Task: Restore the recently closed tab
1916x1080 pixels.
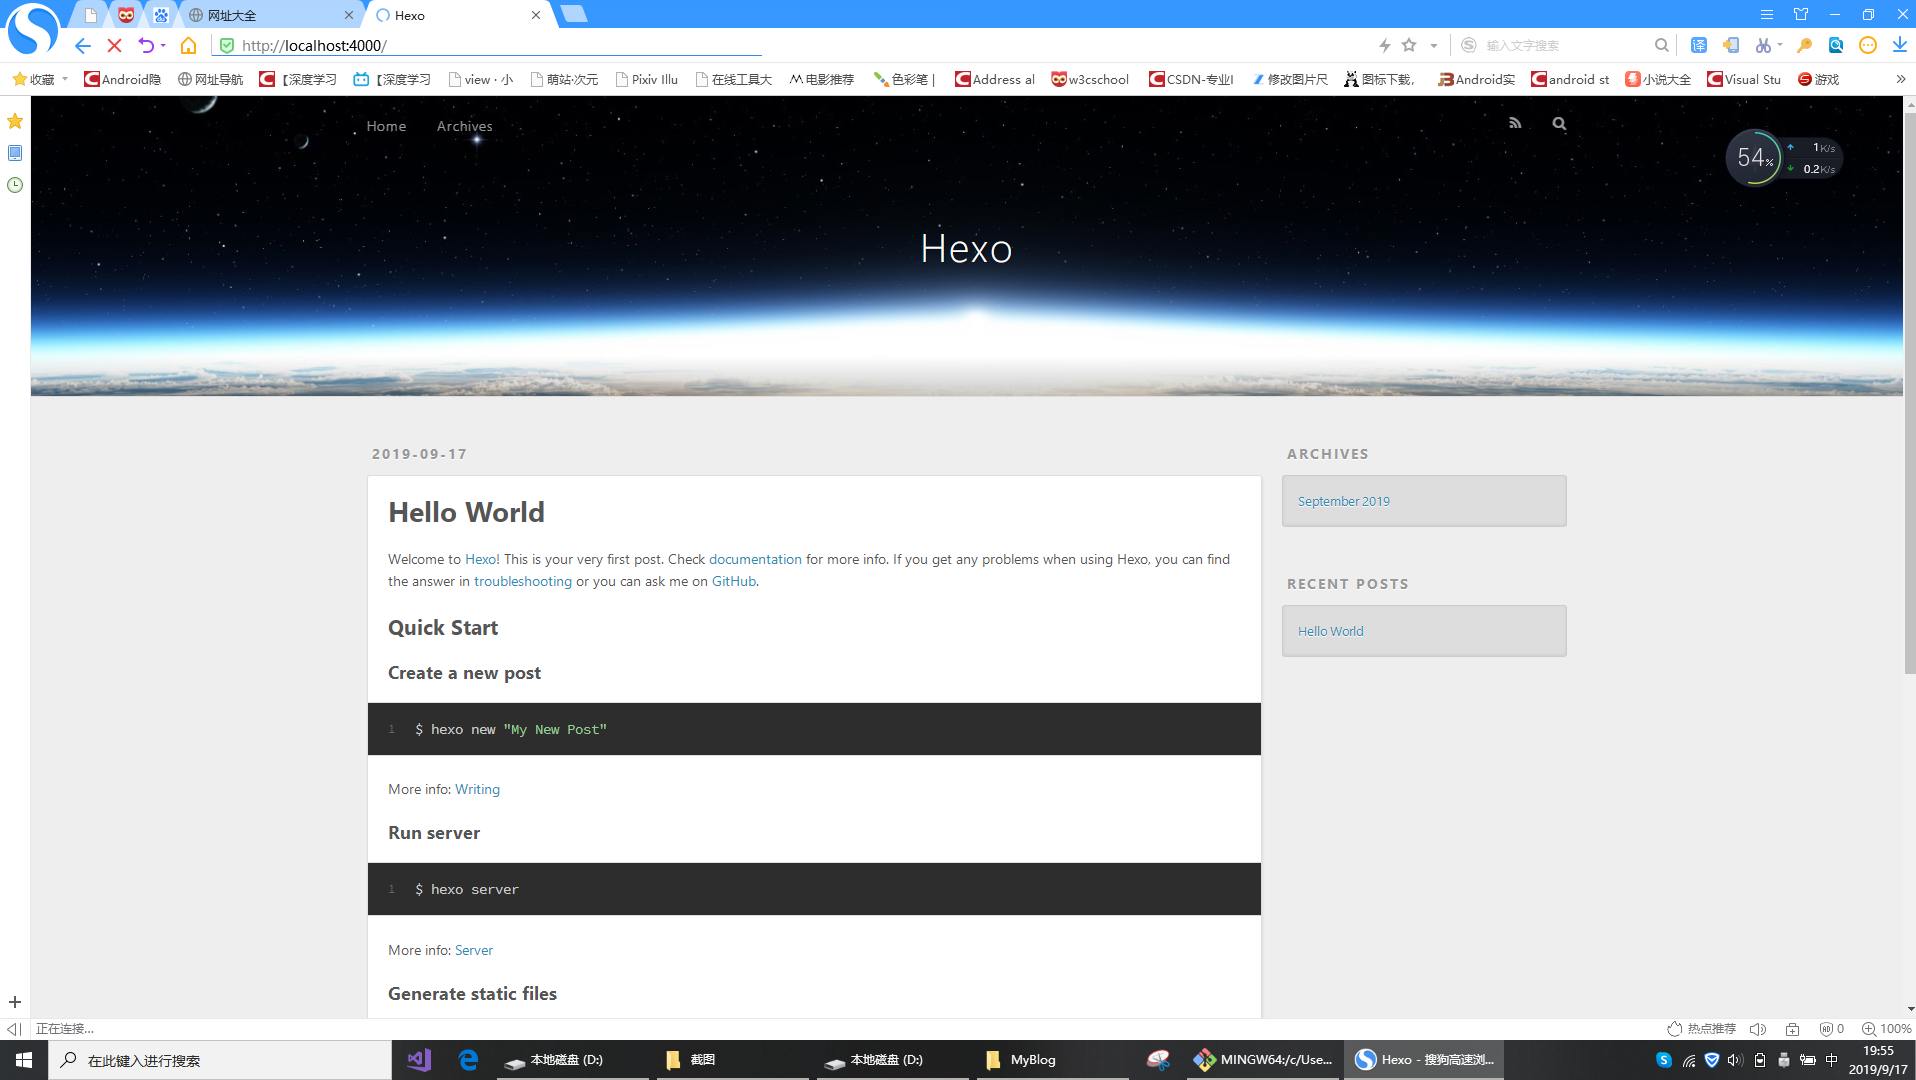Action: point(146,45)
